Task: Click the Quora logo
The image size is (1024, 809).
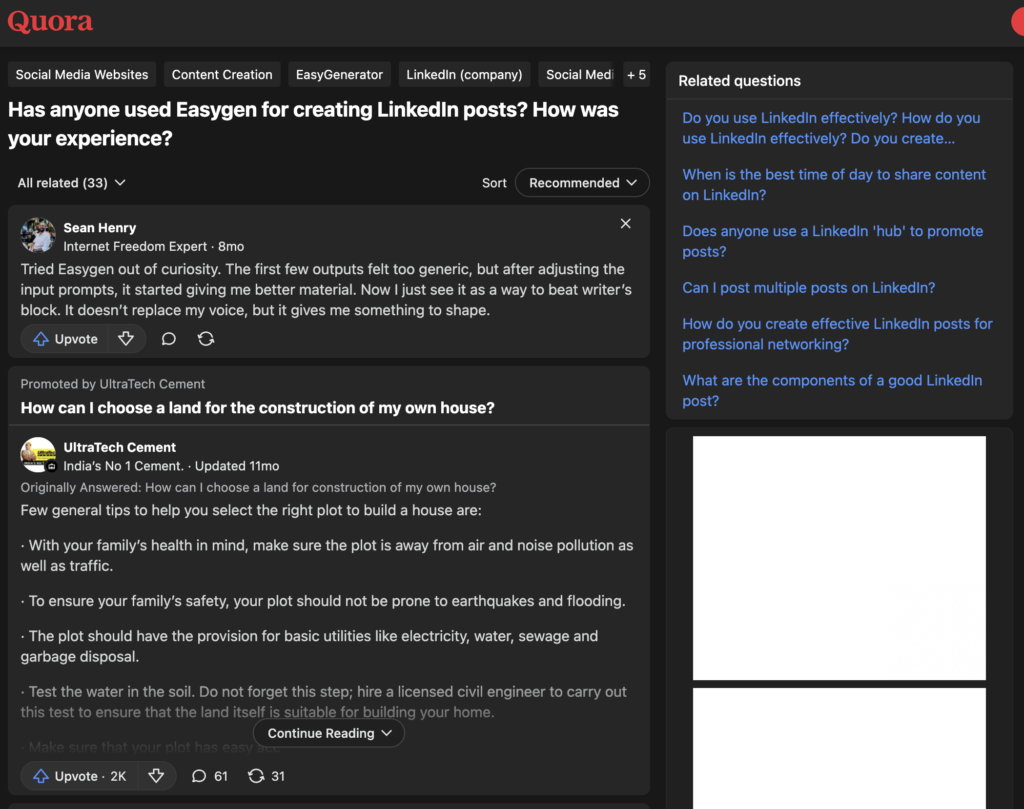Action: pos(50,22)
